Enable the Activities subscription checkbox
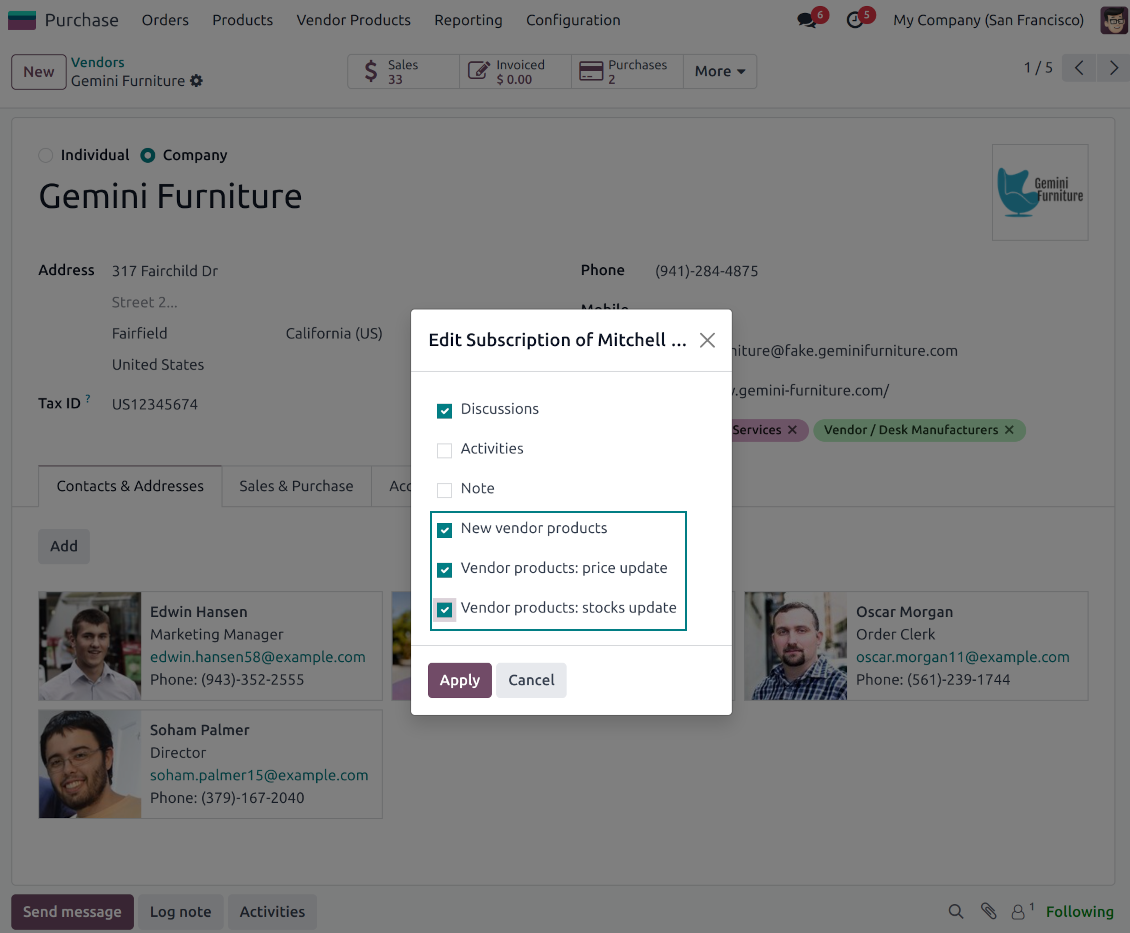Viewport: 1130px width, 933px height. (444, 450)
